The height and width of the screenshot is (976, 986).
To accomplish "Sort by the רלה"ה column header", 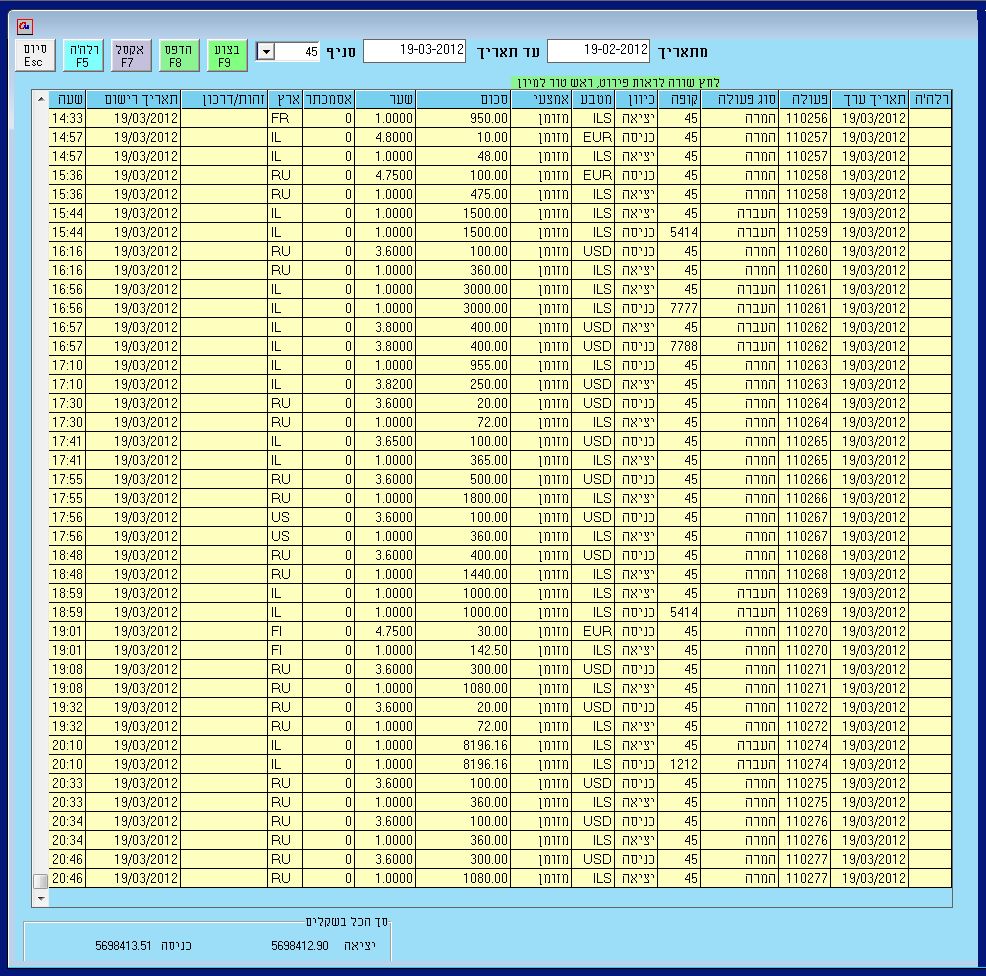I will [x=930, y=99].
